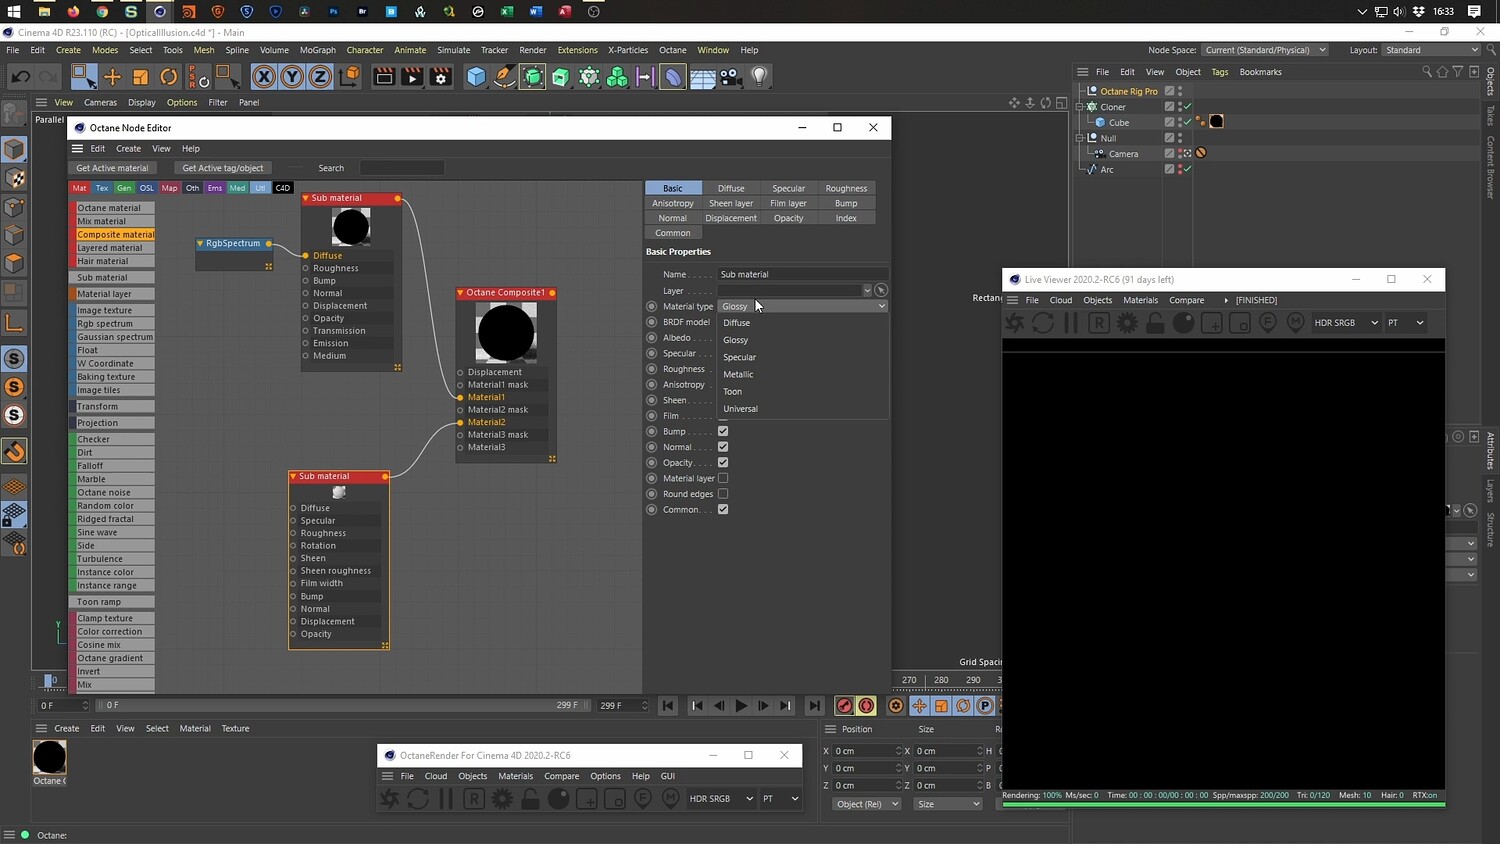The image size is (1500, 844).
Task: Open the Materials menu in Live Viewer
Action: coord(1140,300)
